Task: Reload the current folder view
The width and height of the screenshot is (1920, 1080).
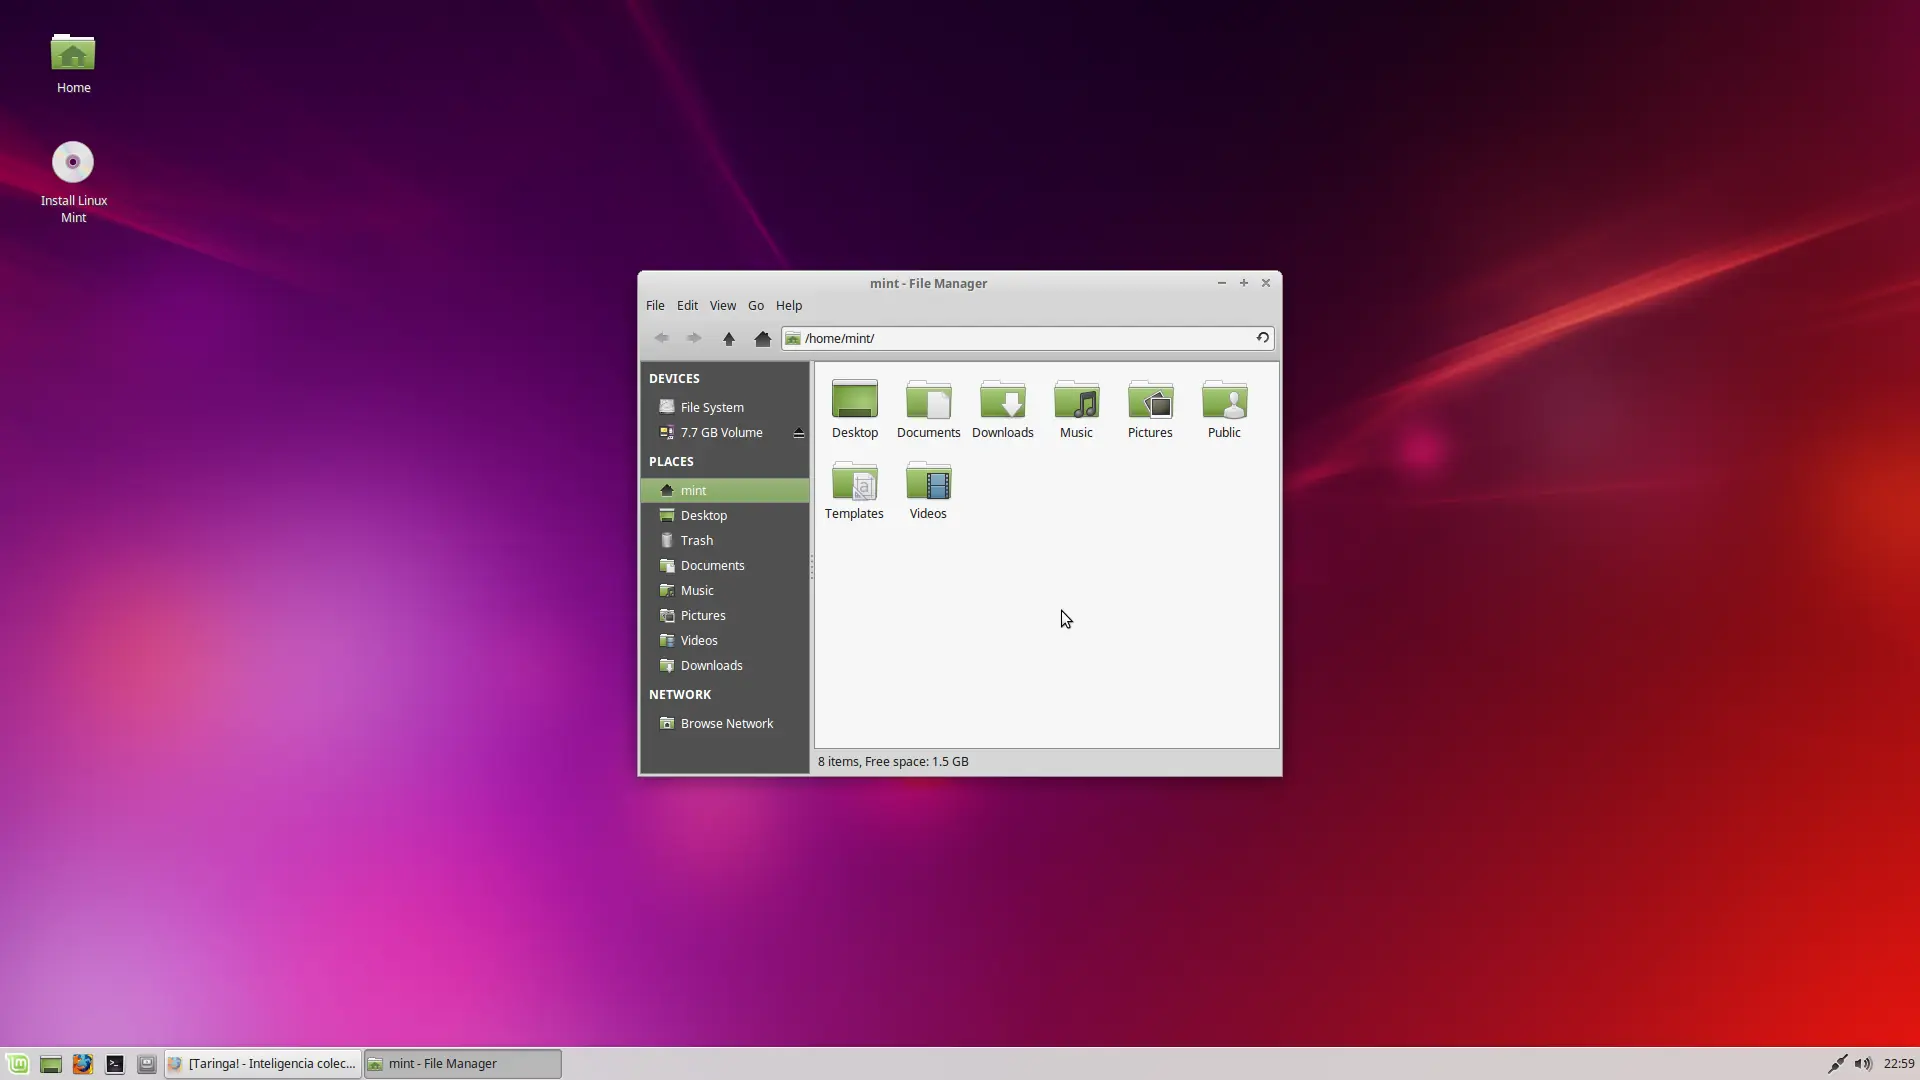Action: 1262,338
